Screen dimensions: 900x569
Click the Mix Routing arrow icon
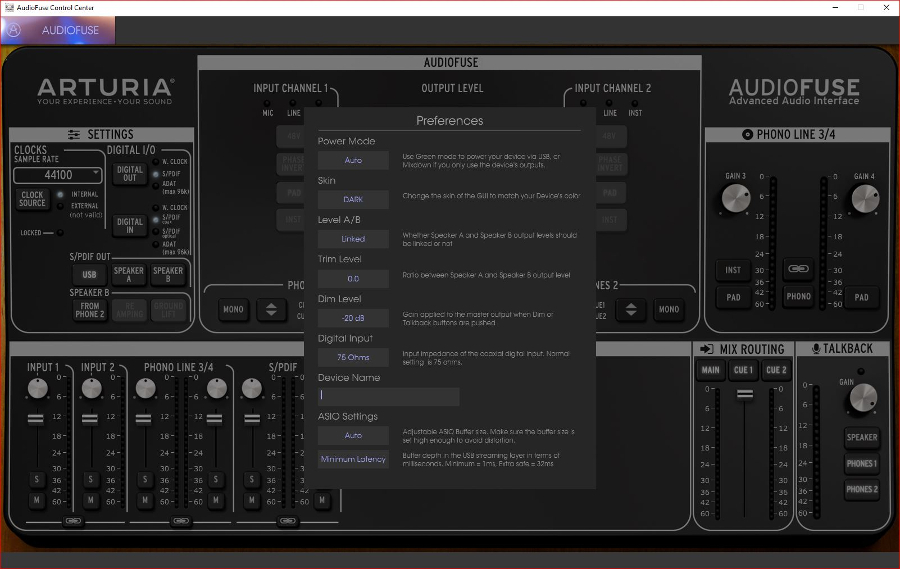tap(707, 349)
